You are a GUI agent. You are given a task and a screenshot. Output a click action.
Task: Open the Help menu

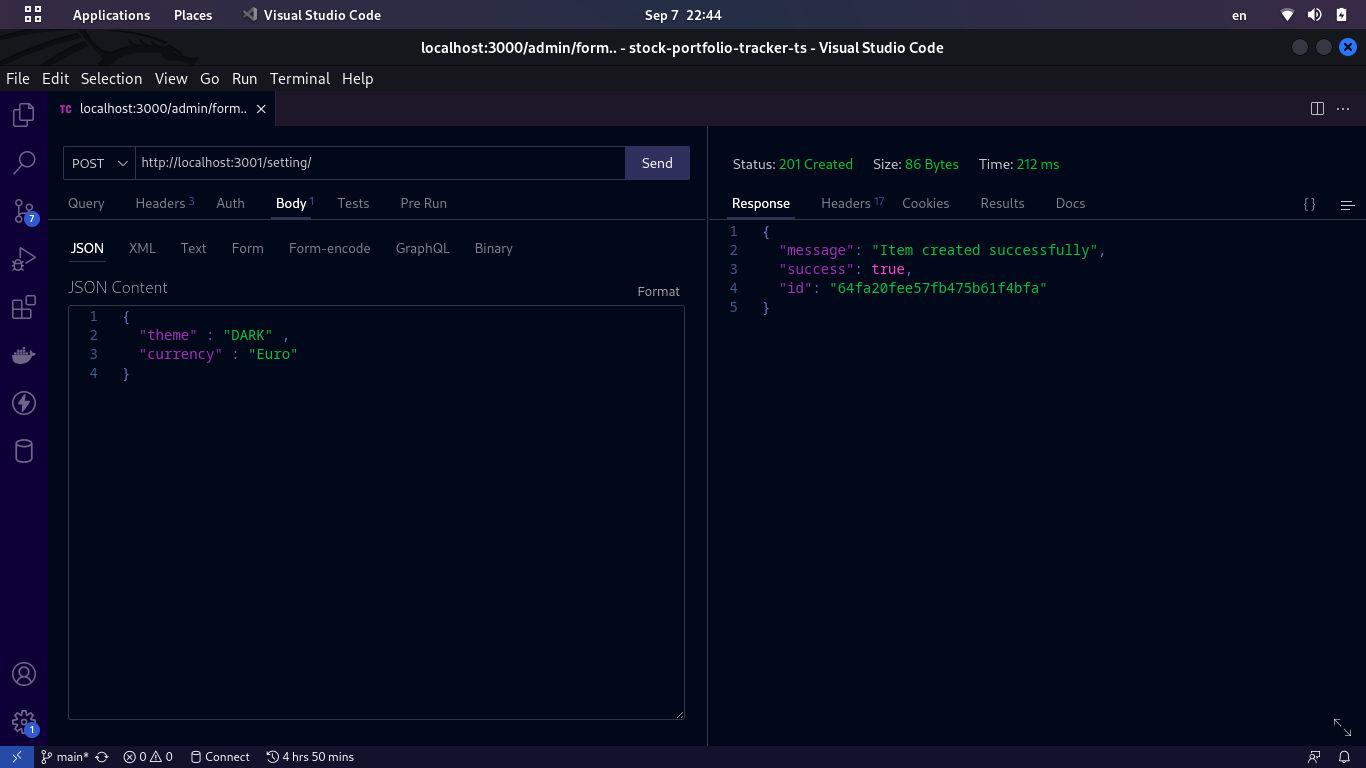point(357,79)
